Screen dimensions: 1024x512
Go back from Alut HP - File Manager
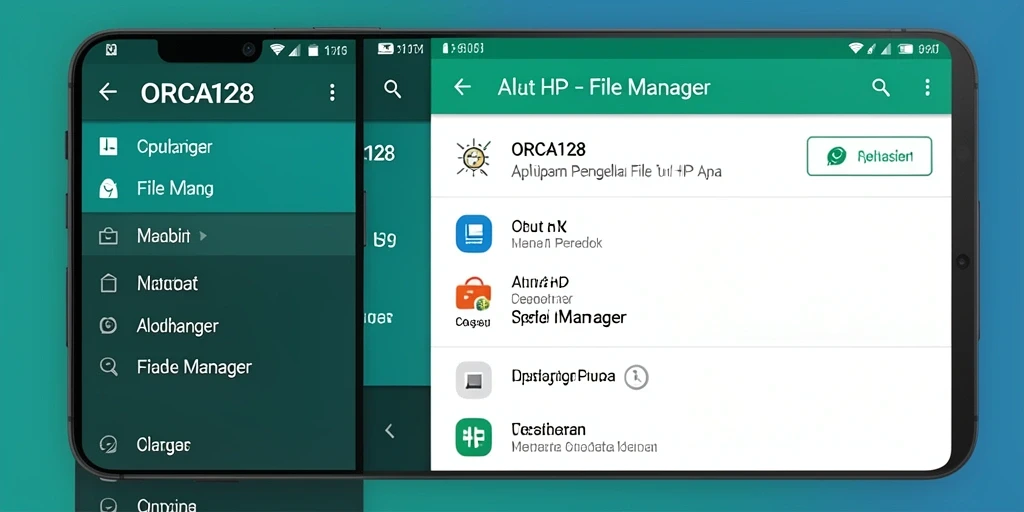point(462,87)
